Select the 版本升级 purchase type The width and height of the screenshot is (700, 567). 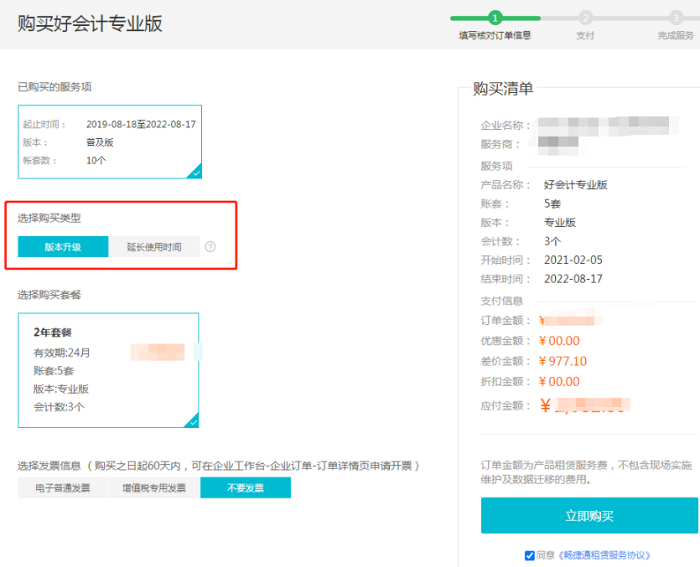pos(63,246)
